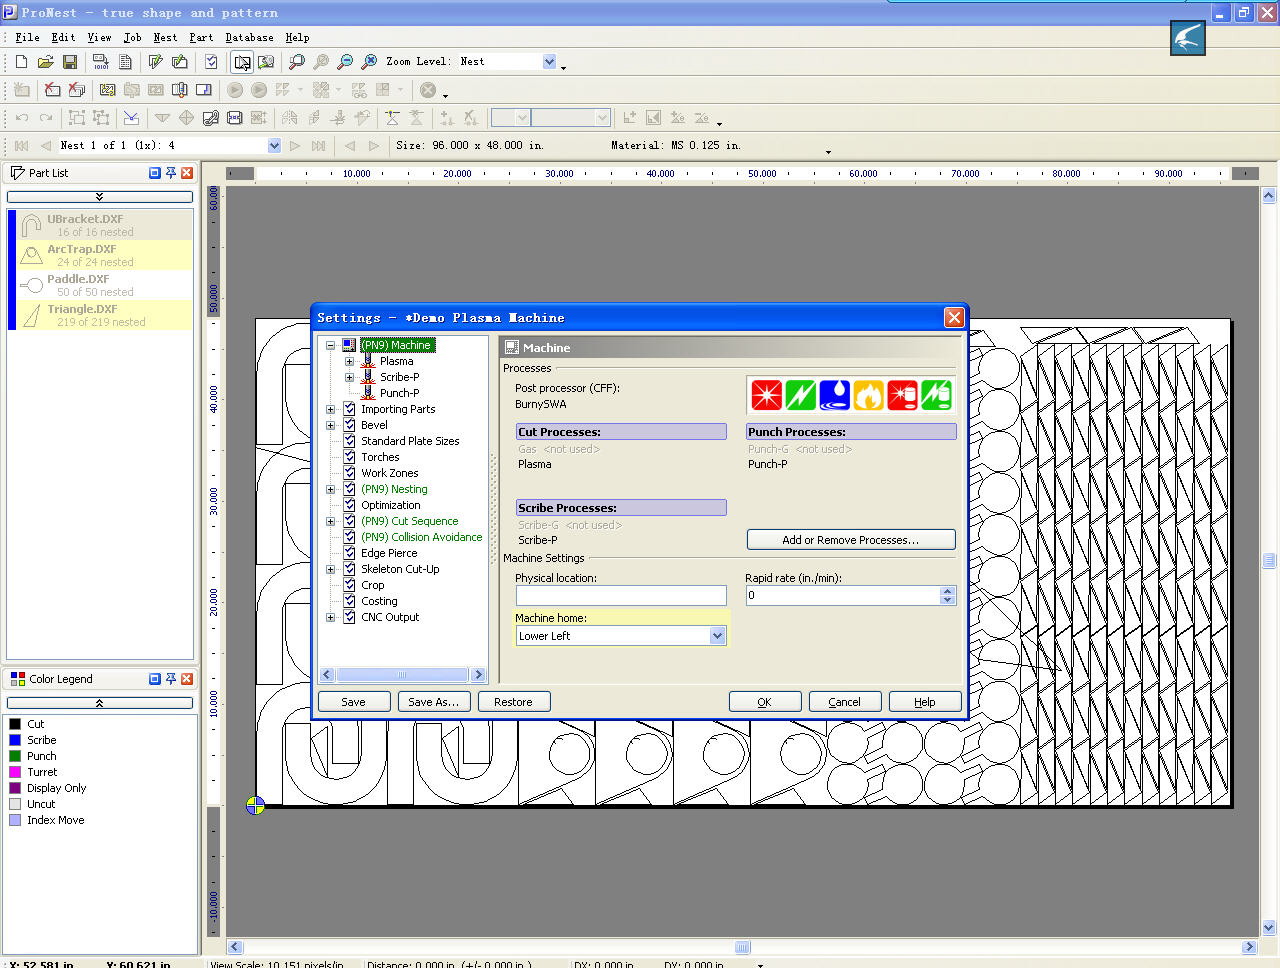Screen dimensions: 1280x968
Task: Click Add or Remove Processes button
Action: coord(851,540)
